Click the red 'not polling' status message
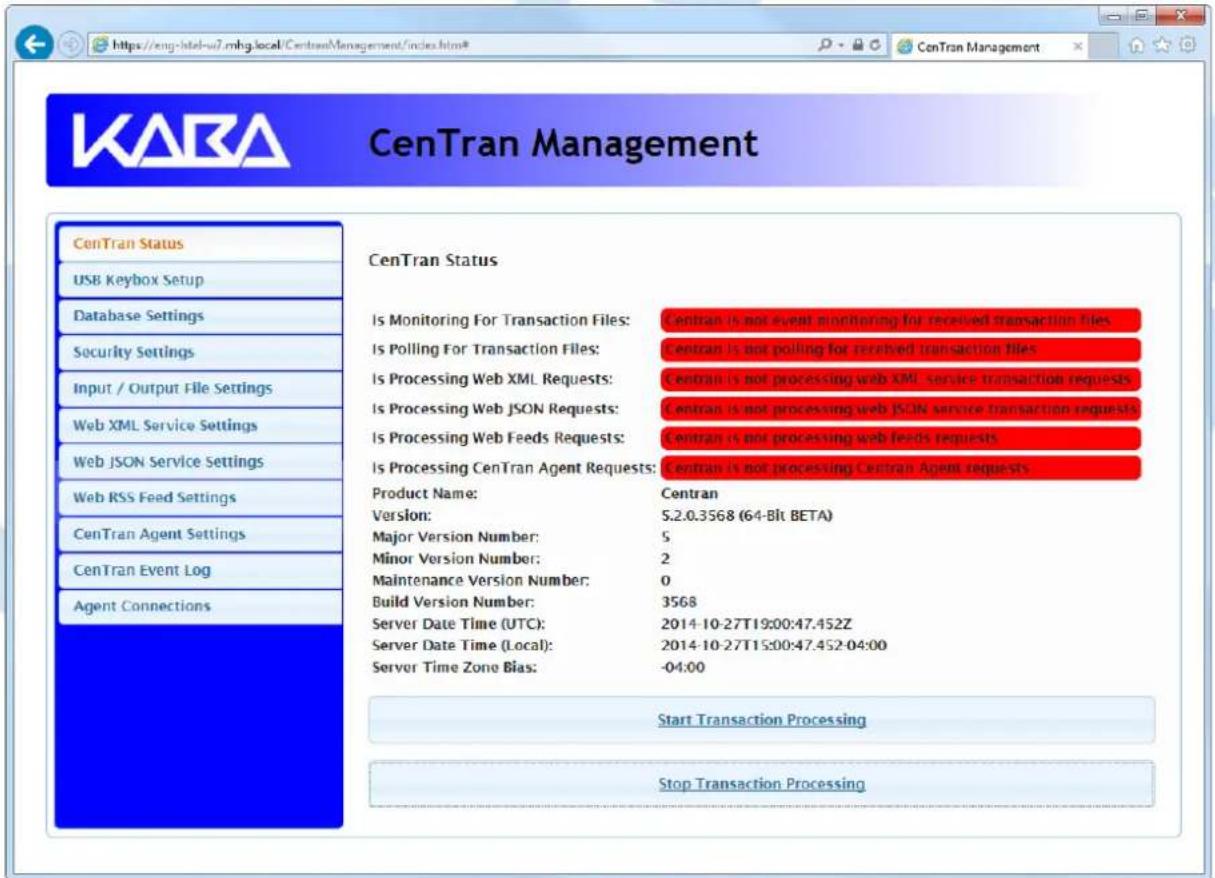The width and height of the screenshot is (1215, 878). point(900,350)
